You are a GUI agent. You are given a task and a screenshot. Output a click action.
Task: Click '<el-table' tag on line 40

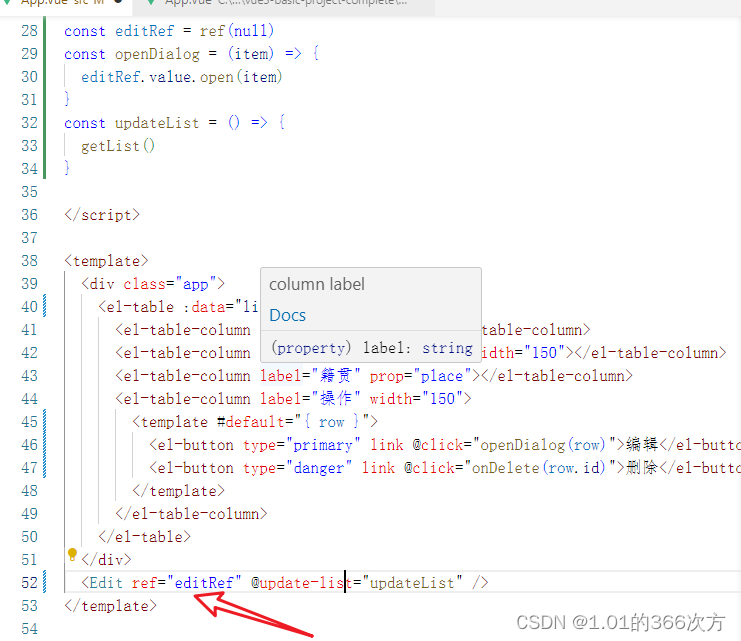pyautogui.click(x=136, y=307)
